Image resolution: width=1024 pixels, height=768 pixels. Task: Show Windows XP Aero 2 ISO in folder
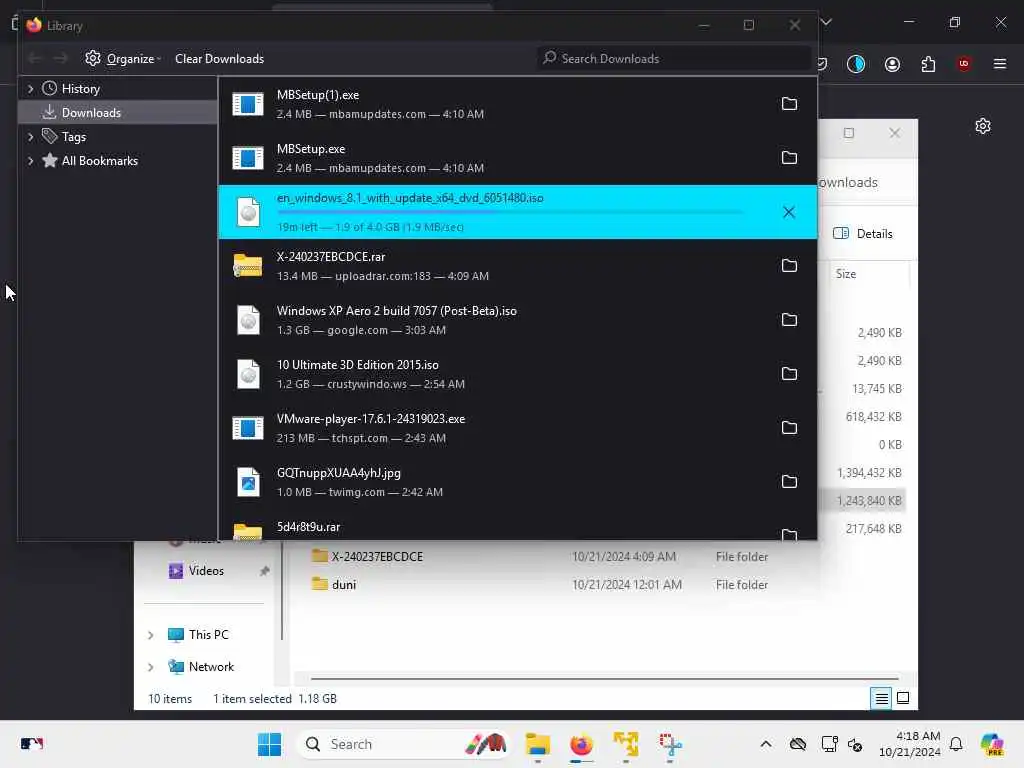point(789,320)
